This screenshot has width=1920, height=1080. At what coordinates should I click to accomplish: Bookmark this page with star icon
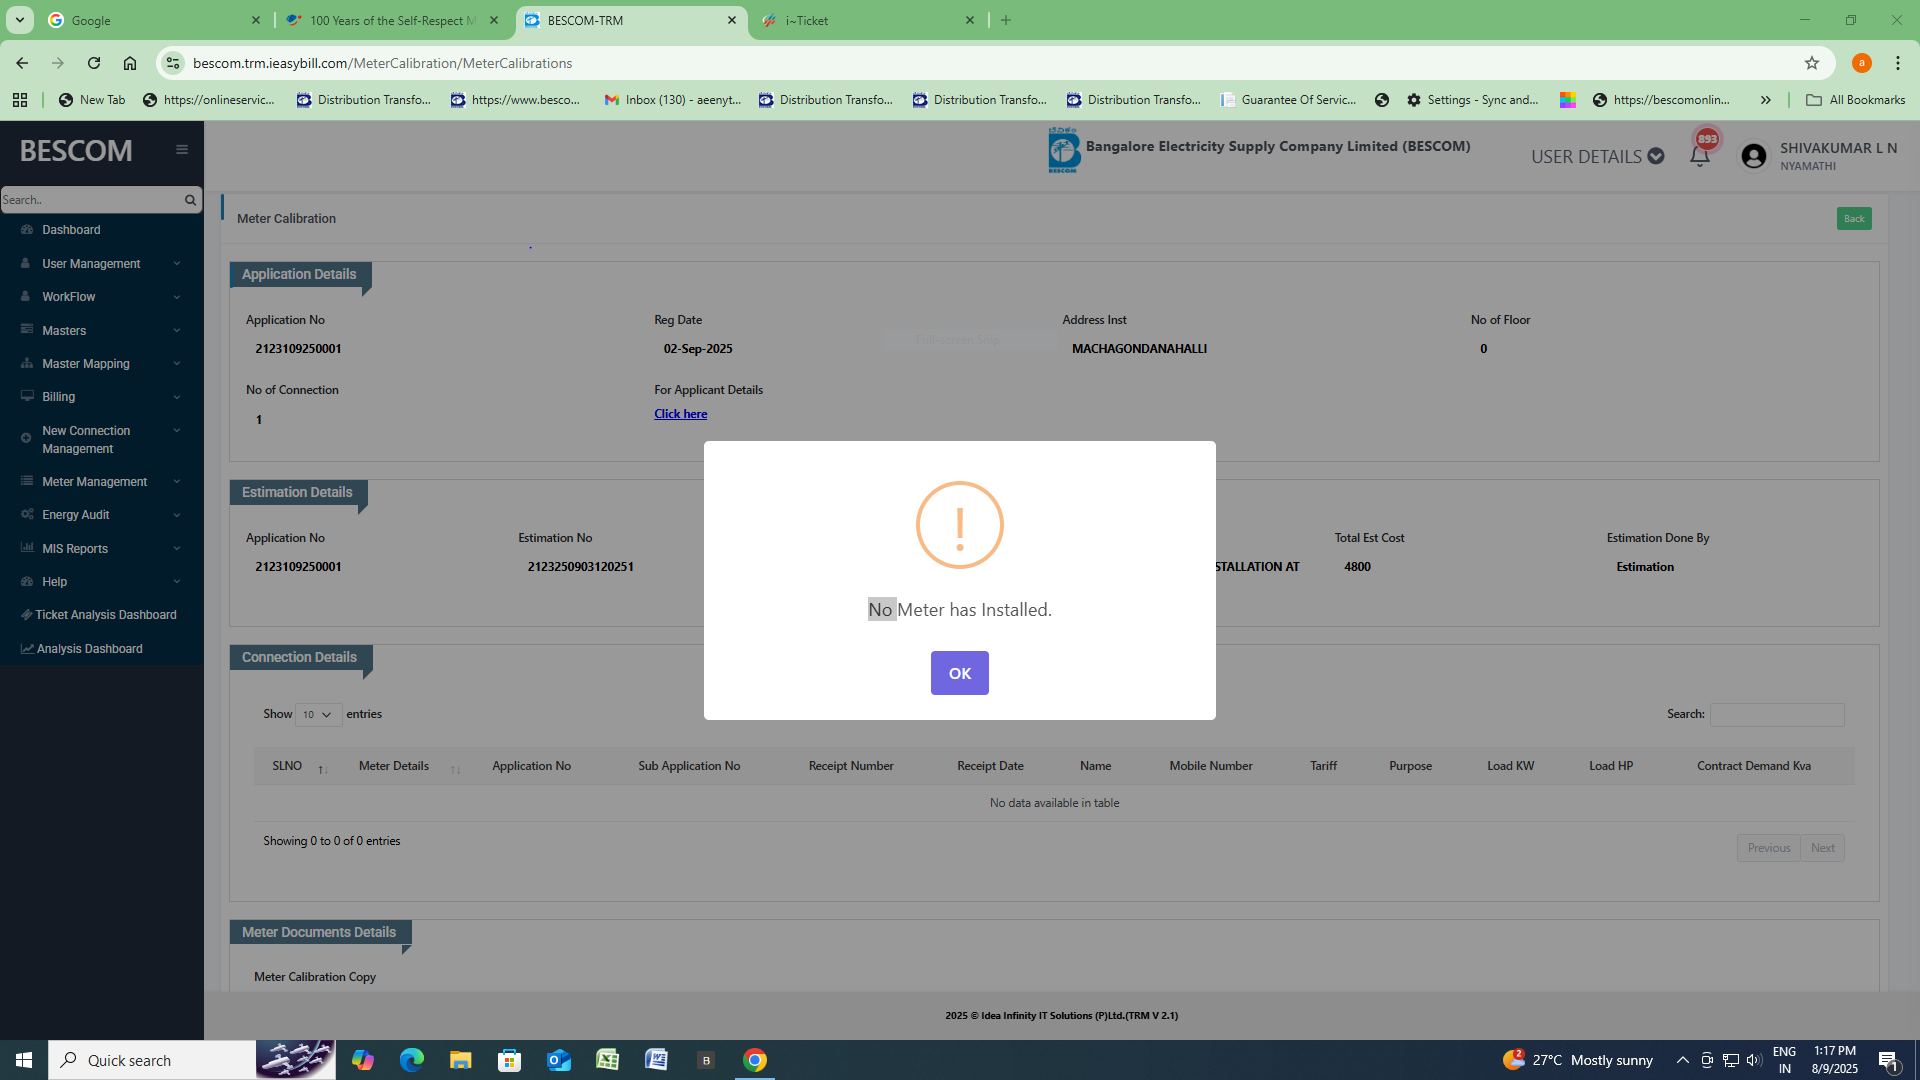[1812, 63]
